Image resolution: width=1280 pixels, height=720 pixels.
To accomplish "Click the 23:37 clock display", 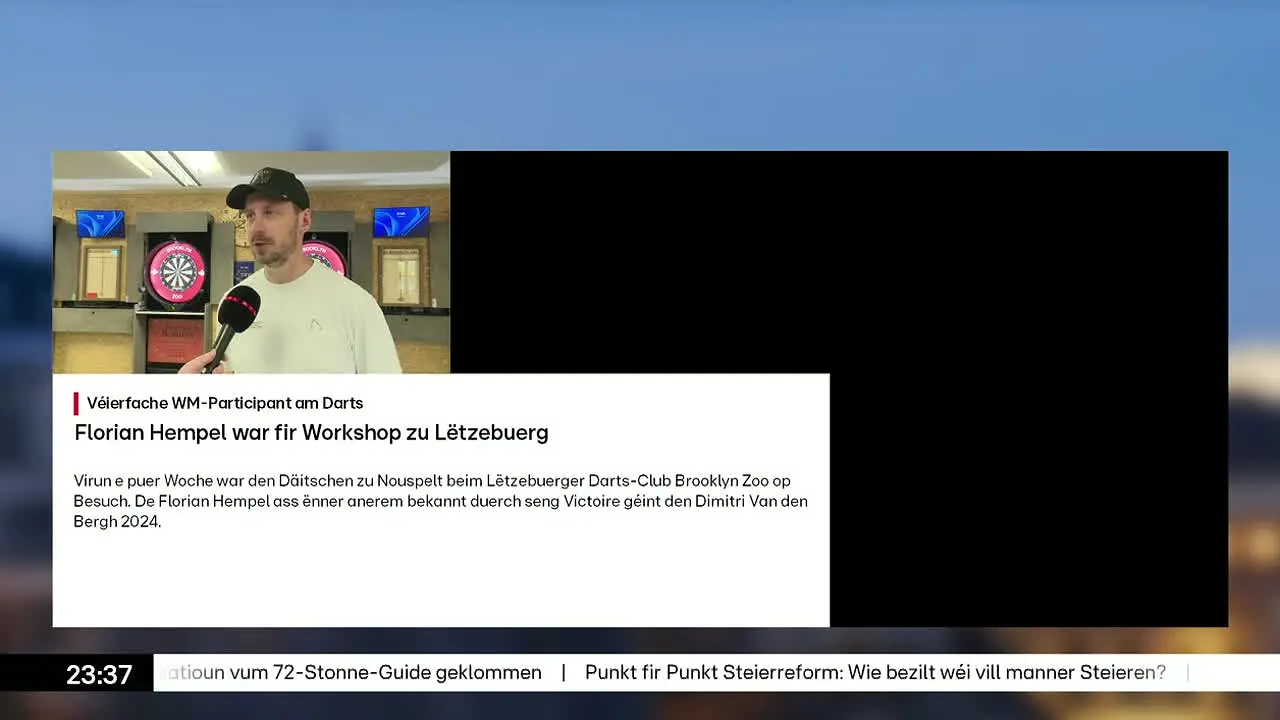I will [99, 674].
